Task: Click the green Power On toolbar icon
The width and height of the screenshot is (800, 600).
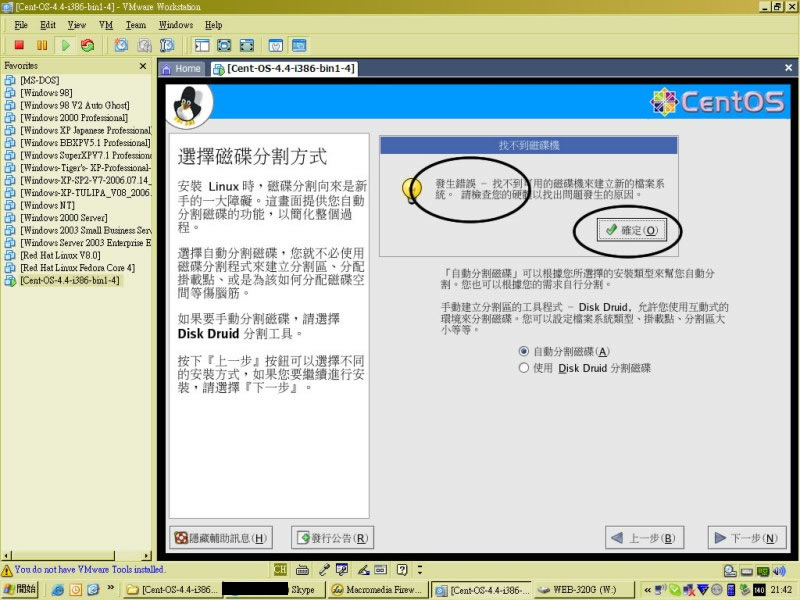Action: pyautogui.click(x=65, y=45)
